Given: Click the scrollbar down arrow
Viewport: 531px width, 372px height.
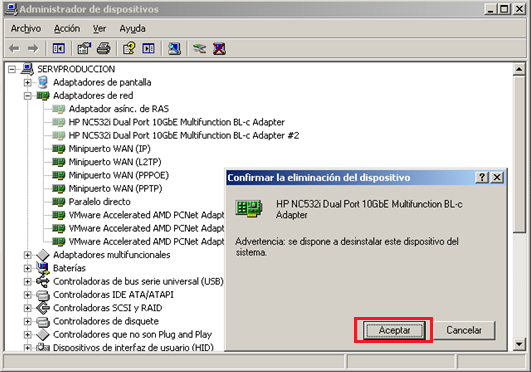Looking at the screenshot, I should point(519,344).
